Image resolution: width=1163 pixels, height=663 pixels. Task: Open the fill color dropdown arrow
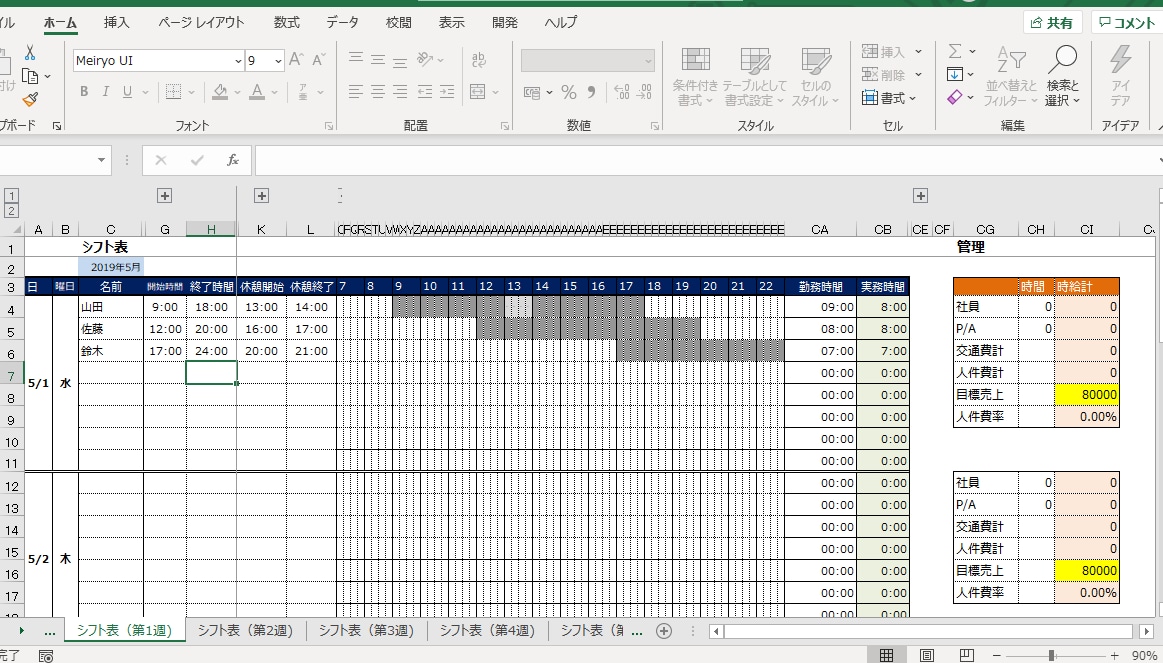[237, 93]
